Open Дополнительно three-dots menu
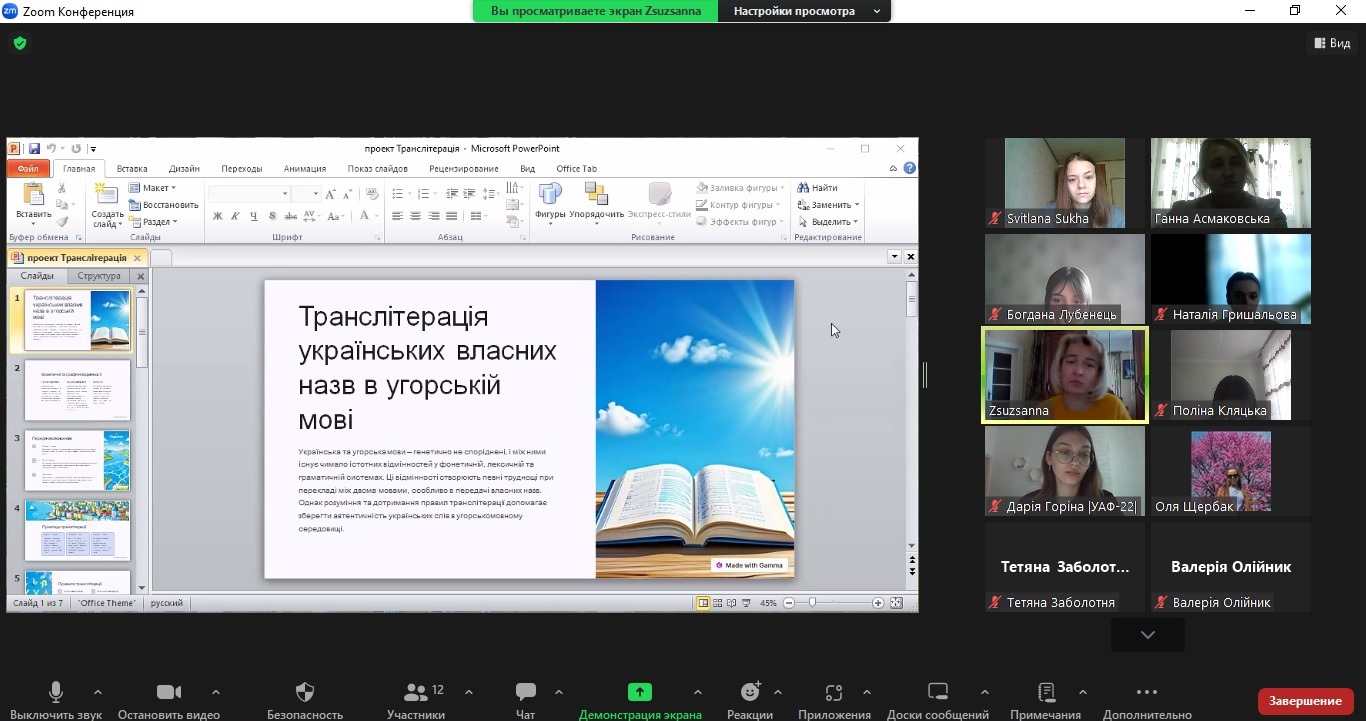 [x=1147, y=692]
